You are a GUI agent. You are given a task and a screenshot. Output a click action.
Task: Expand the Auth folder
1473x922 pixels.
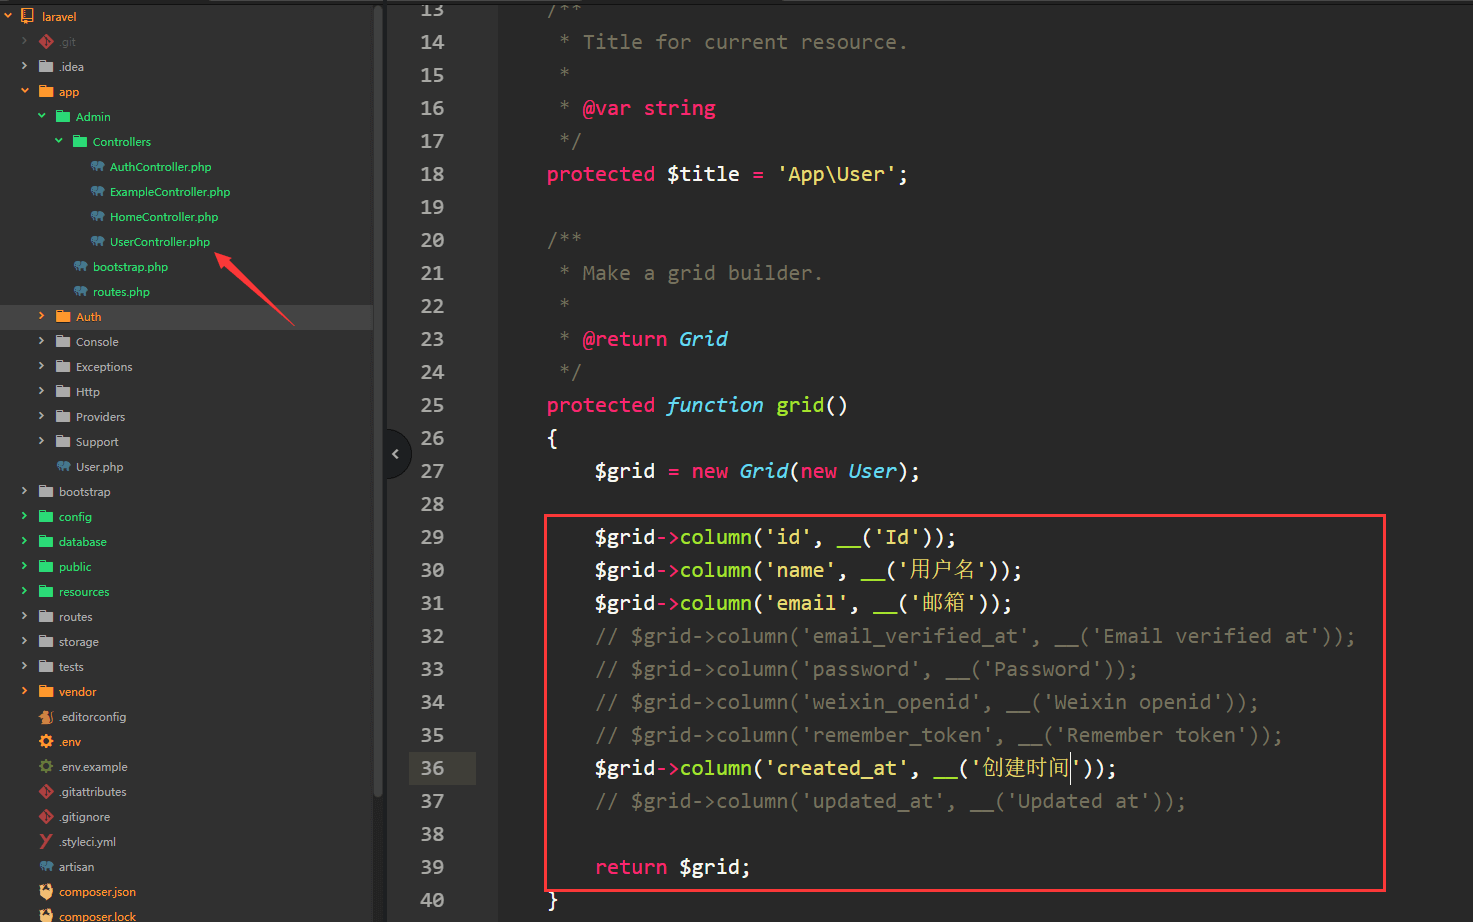[41, 316]
